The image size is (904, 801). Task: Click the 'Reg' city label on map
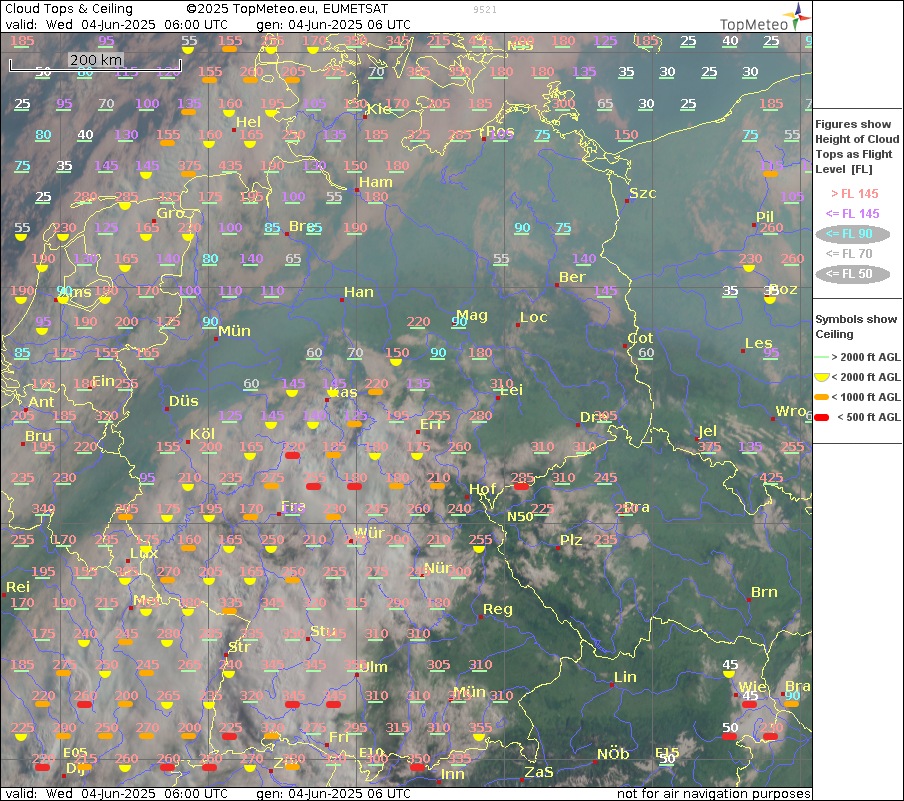click(497, 610)
